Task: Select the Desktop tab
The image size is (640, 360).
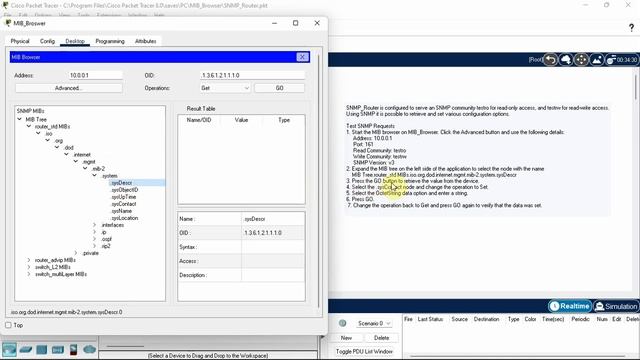Action: coord(75,41)
